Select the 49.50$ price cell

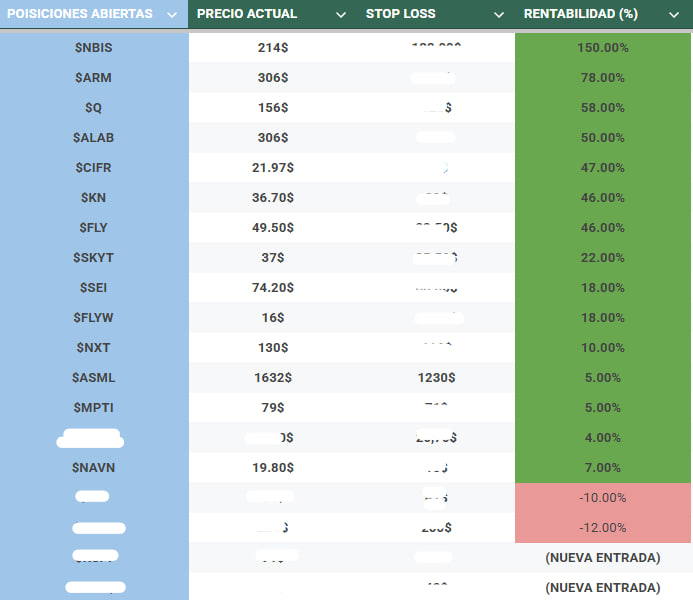[x=273, y=228]
